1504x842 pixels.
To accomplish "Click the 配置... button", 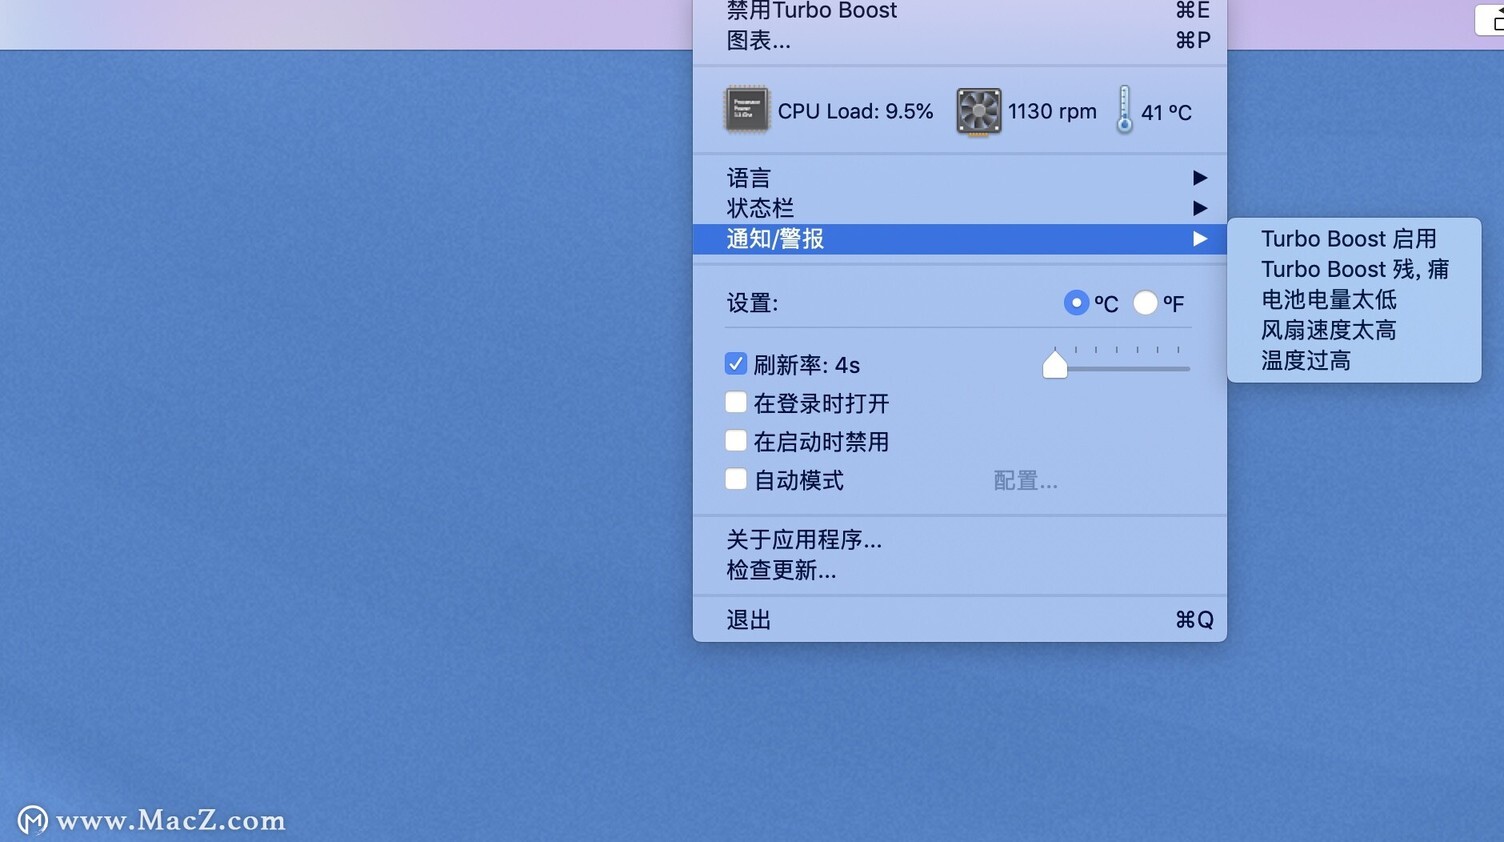I will 1025,481.
